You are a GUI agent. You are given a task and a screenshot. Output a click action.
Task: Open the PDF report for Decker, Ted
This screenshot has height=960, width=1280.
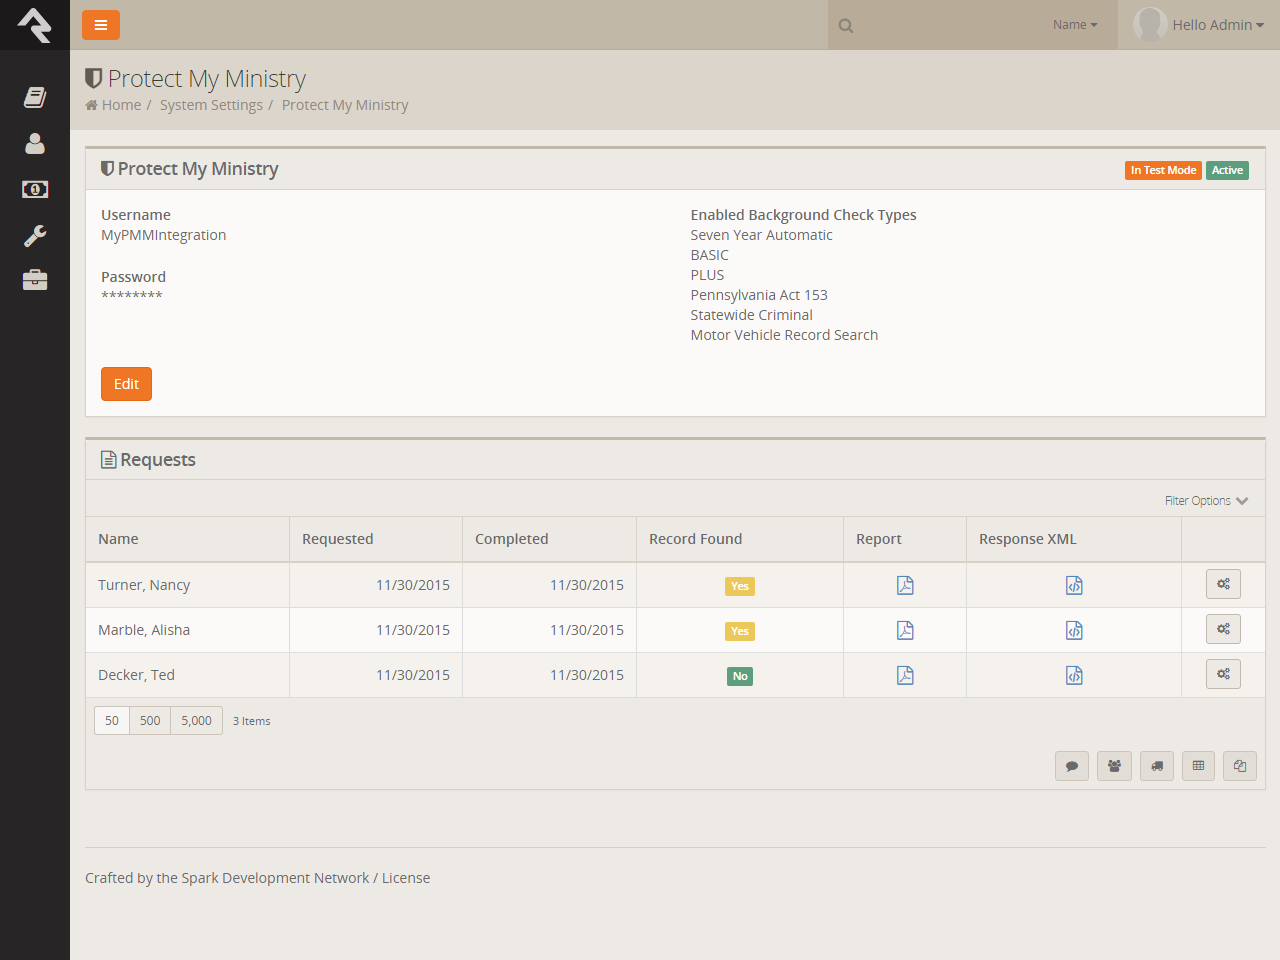tap(905, 675)
